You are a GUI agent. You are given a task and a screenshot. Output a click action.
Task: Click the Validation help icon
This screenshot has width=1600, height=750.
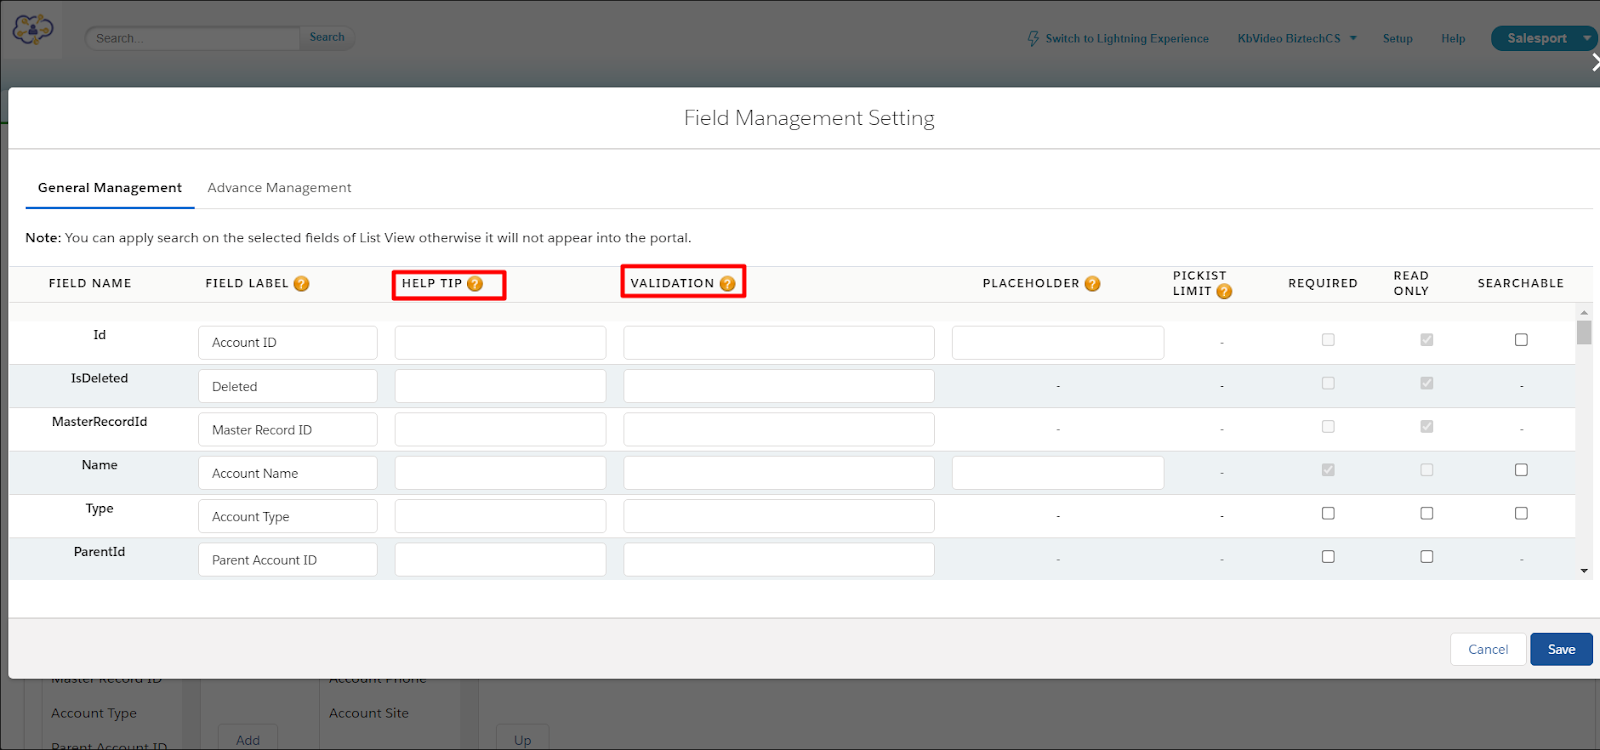click(727, 284)
